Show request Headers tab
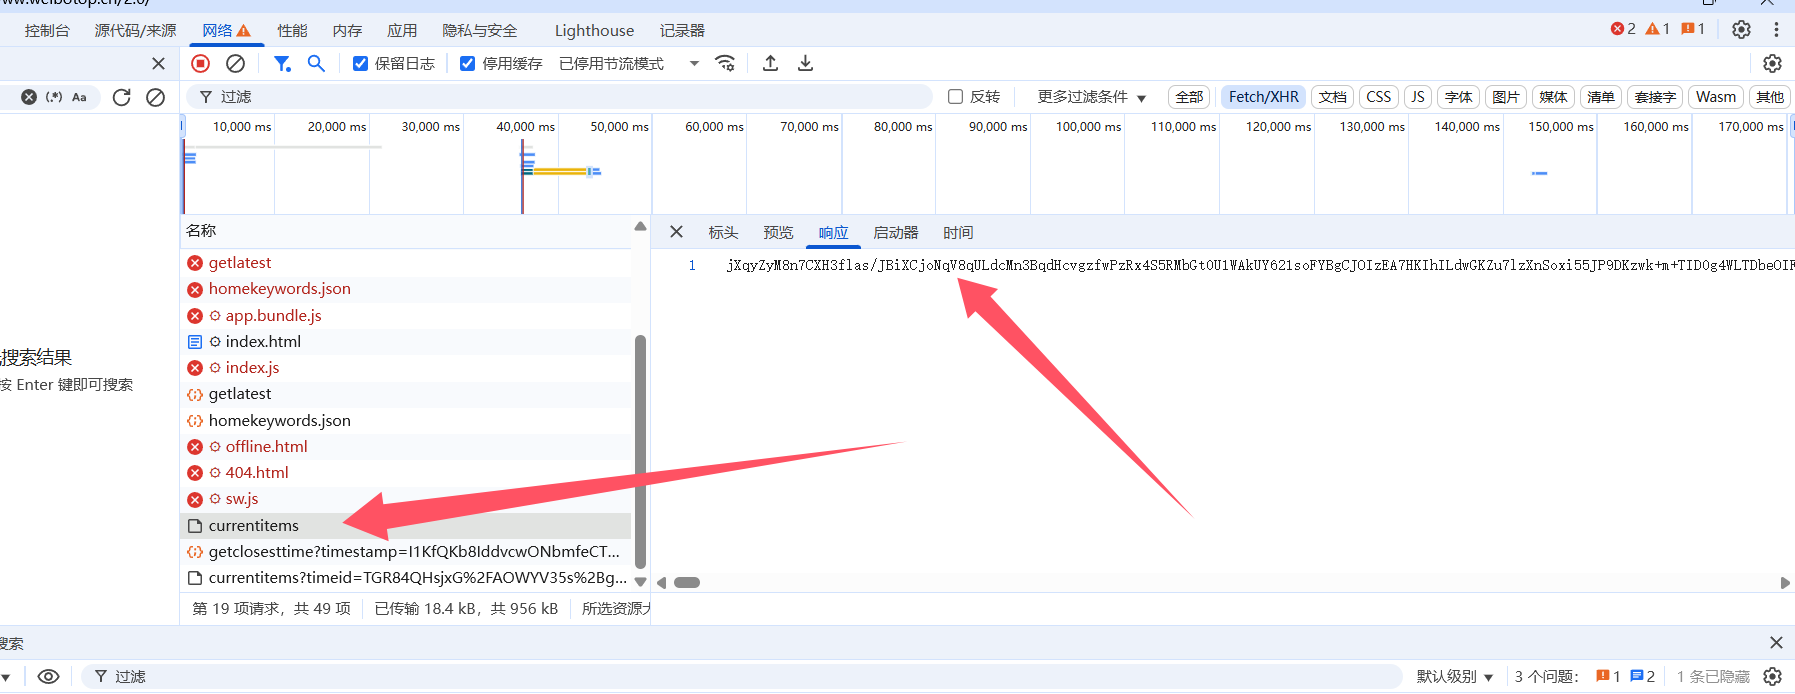1795x694 pixels. 723,232
